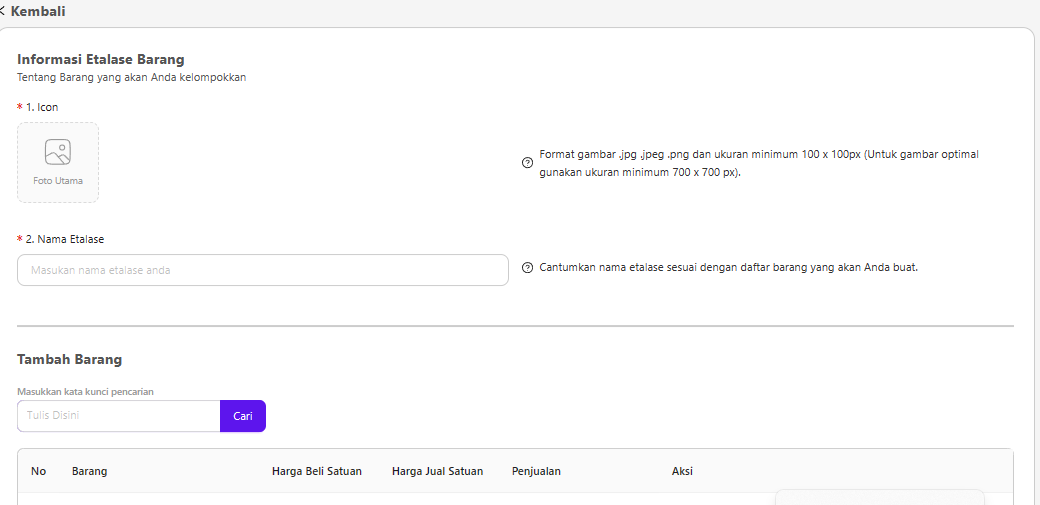Click help icon beside image format hint
This screenshot has height=505, width=1040.
(527, 163)
